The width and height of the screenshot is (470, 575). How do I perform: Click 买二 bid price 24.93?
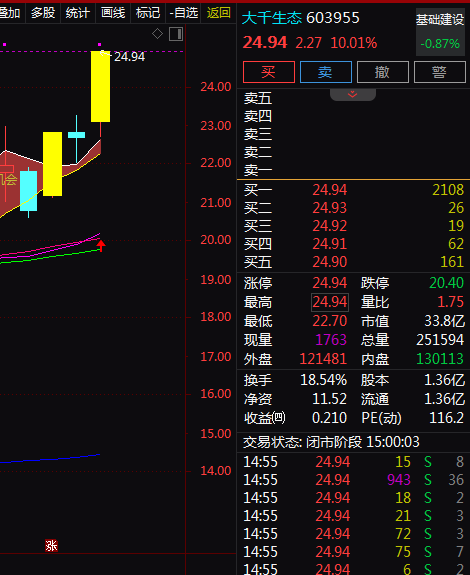click(330, 208)
